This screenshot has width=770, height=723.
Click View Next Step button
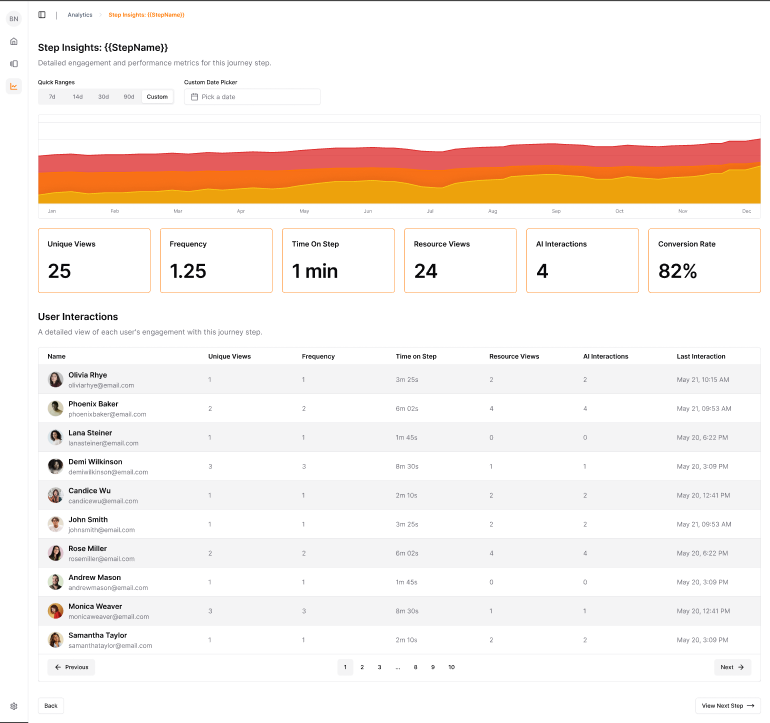(728, 706)
